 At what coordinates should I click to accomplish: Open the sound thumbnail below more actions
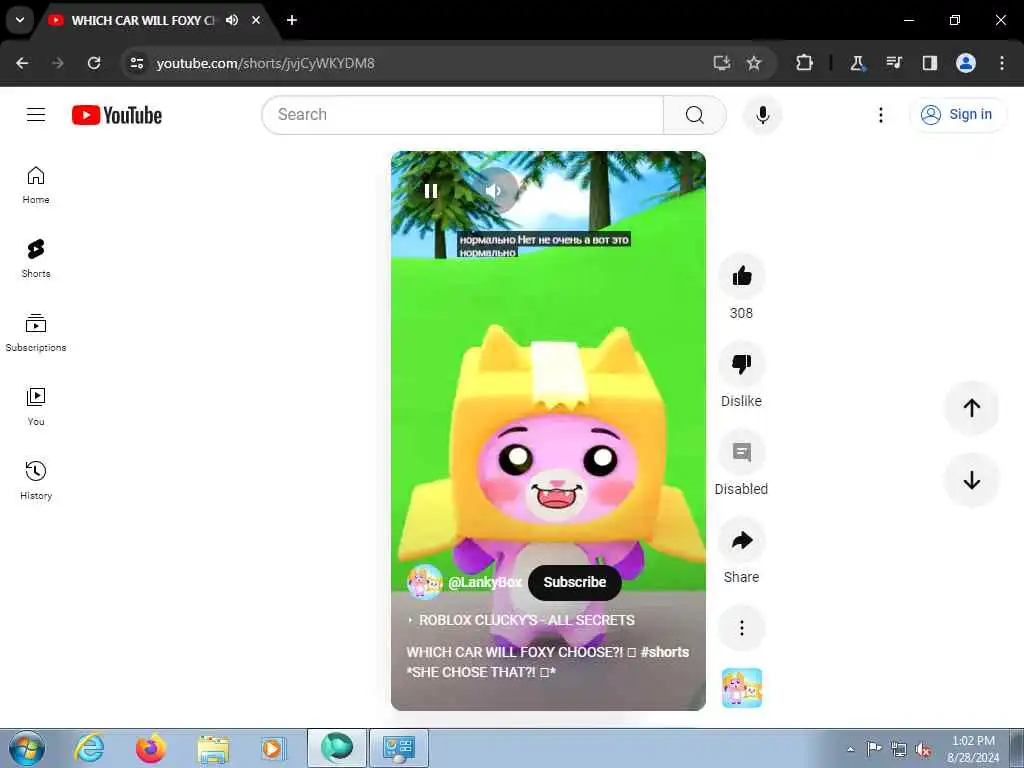[x=742, y=688]
